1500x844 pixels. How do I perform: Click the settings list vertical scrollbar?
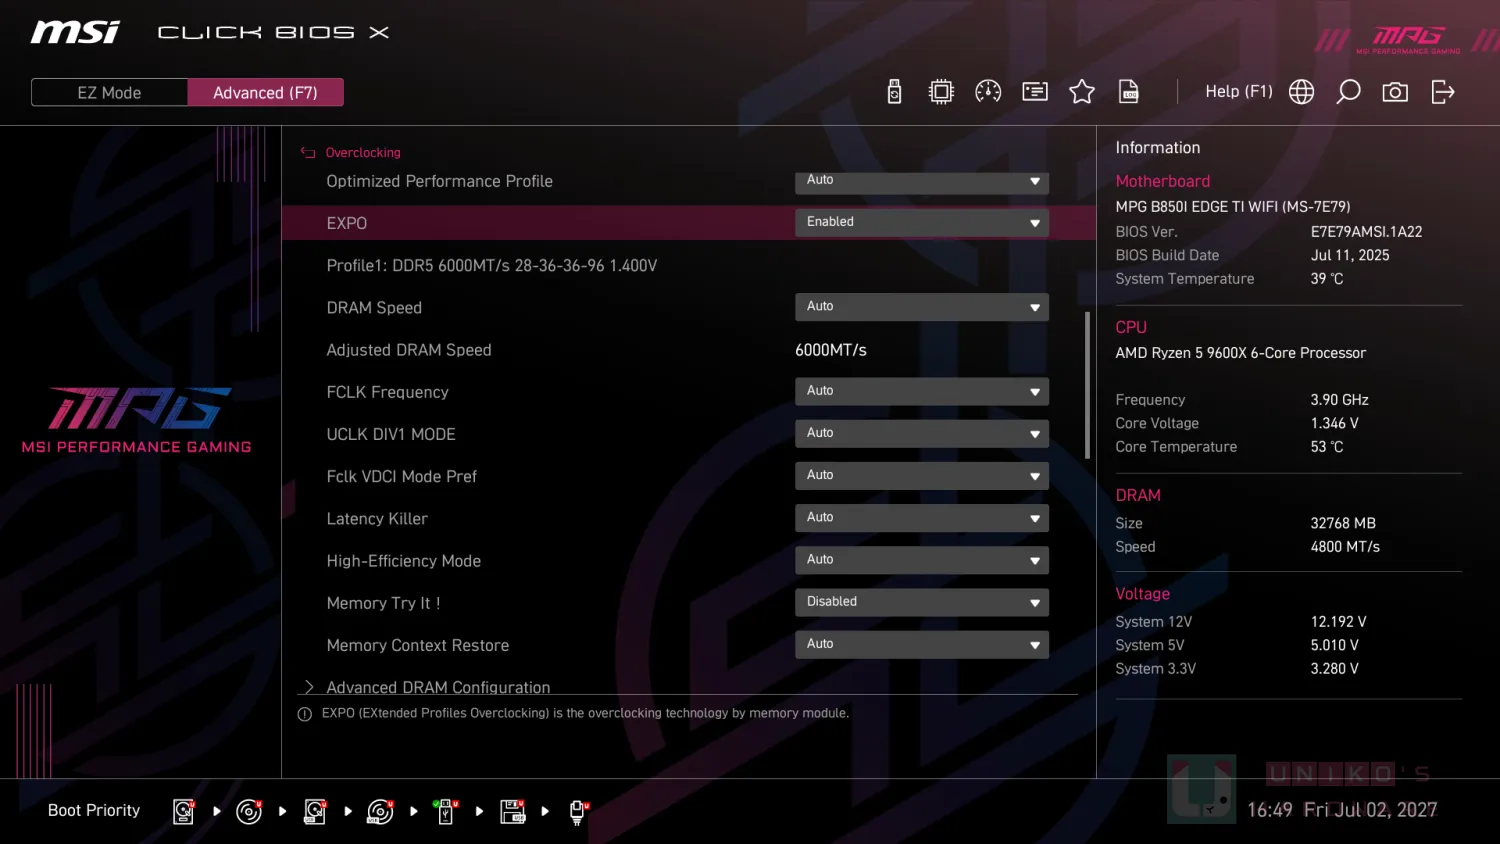click(x=1087, y=385)
